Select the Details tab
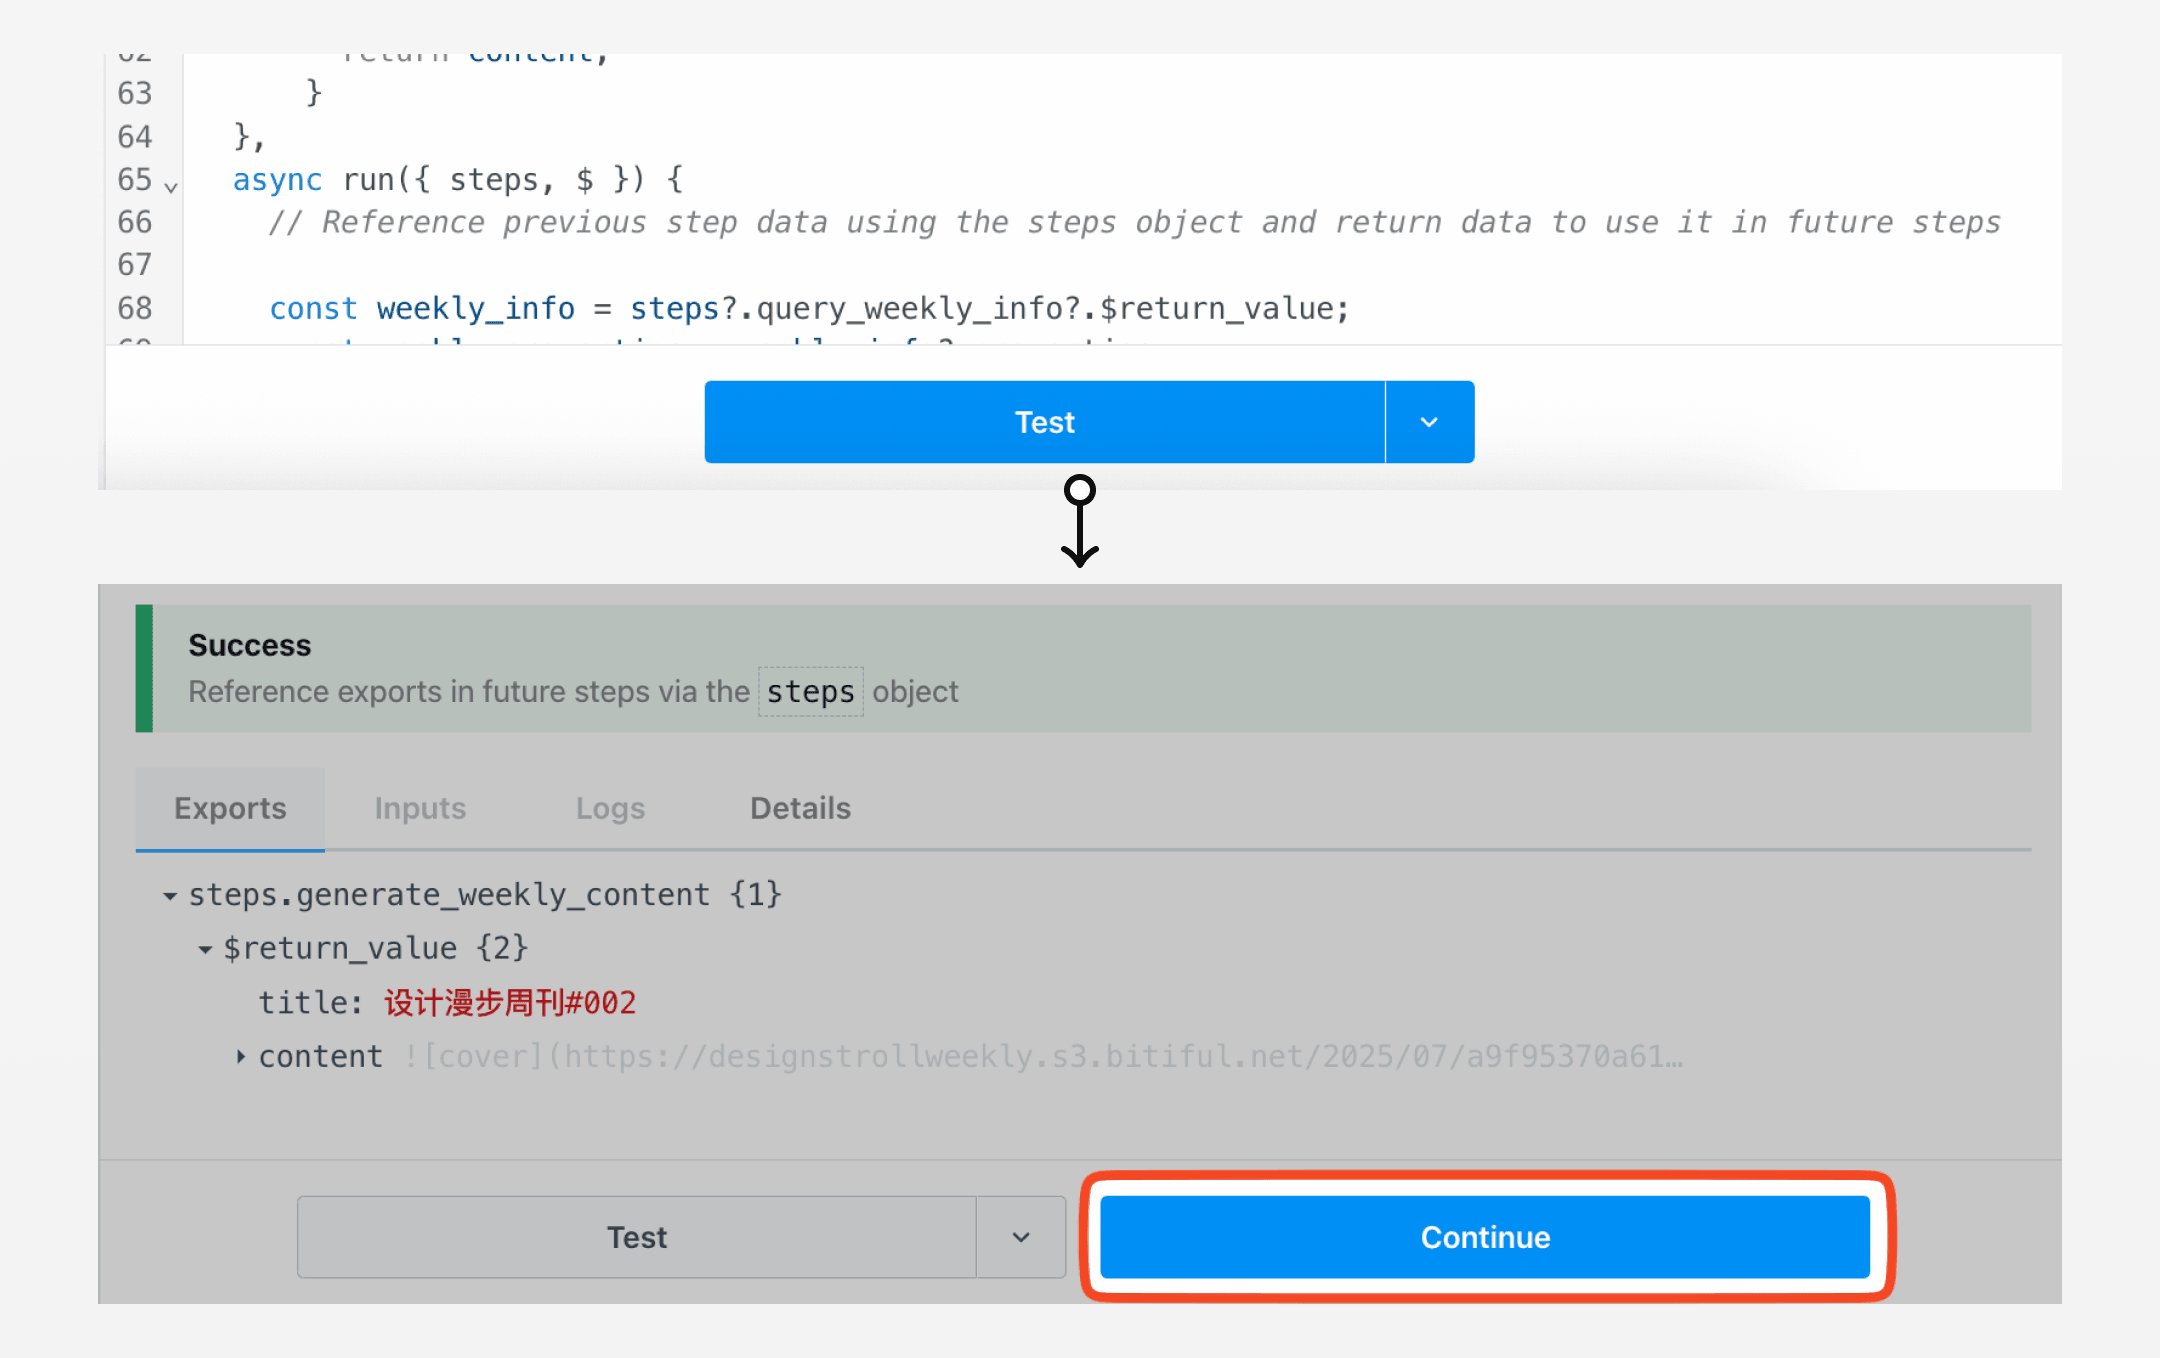2160x1358 pixels. 800,808
